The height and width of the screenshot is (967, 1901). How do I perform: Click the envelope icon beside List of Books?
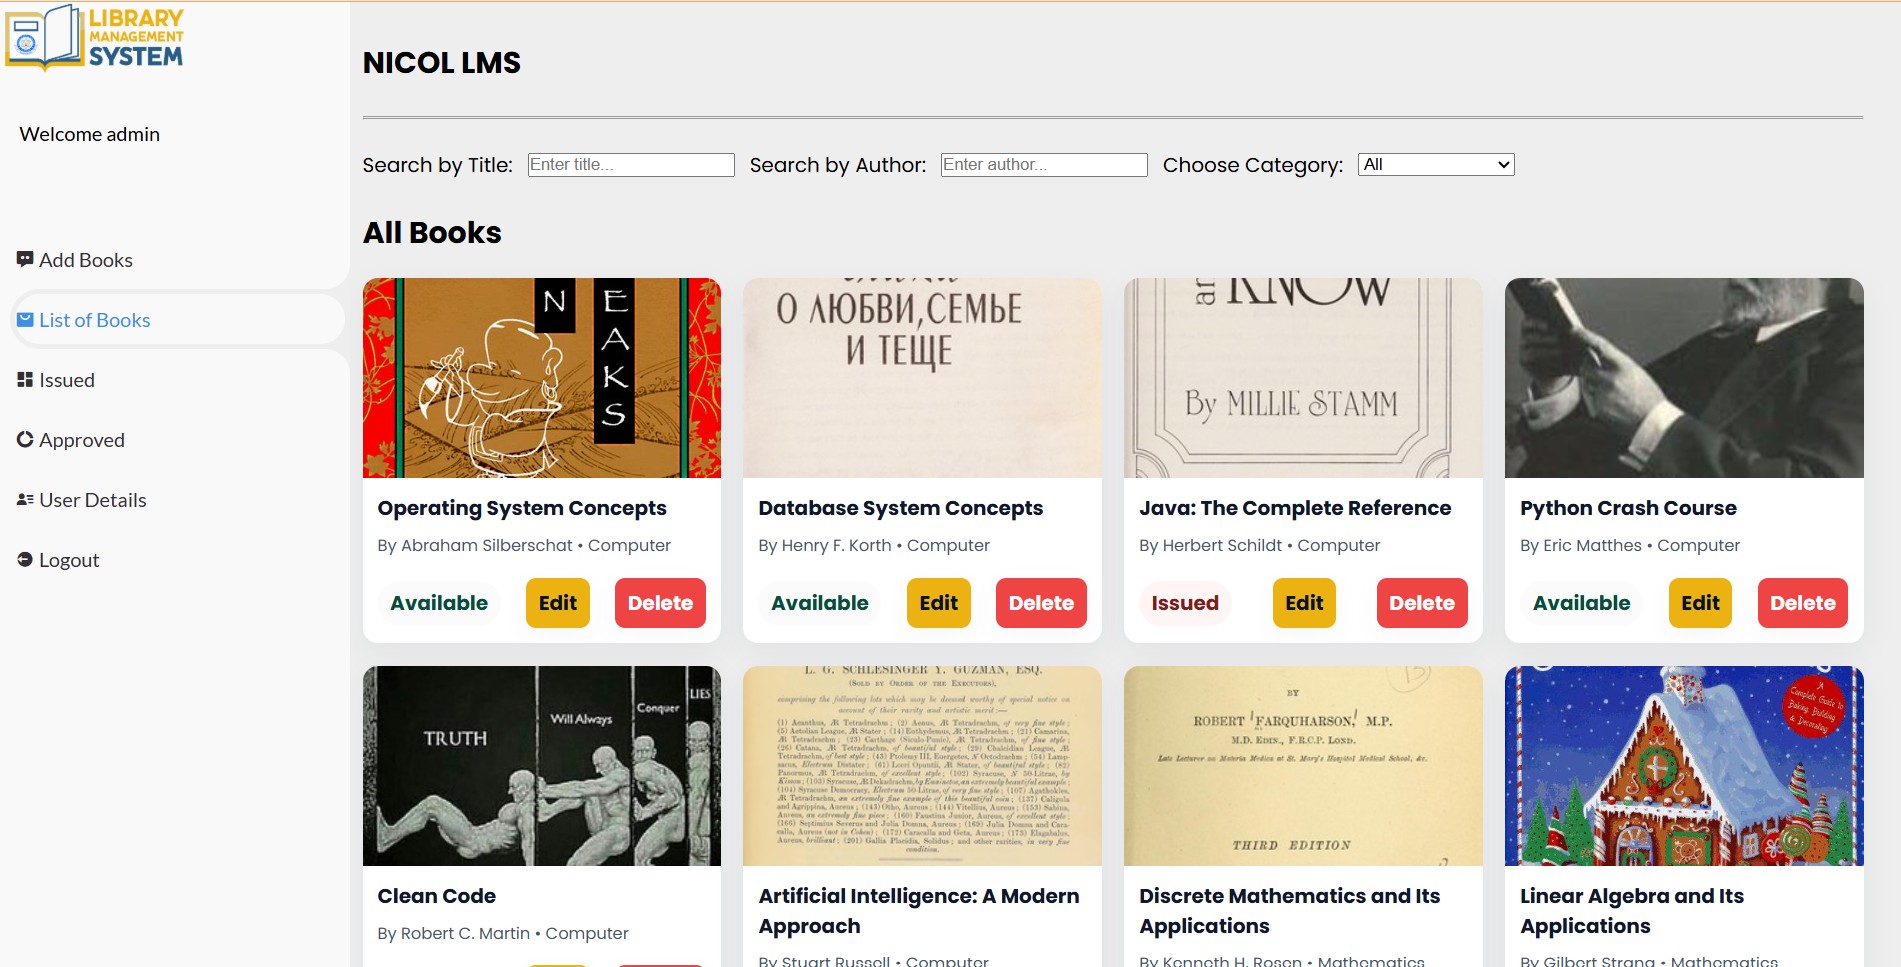pyautogui.click(x=25, y=319)
